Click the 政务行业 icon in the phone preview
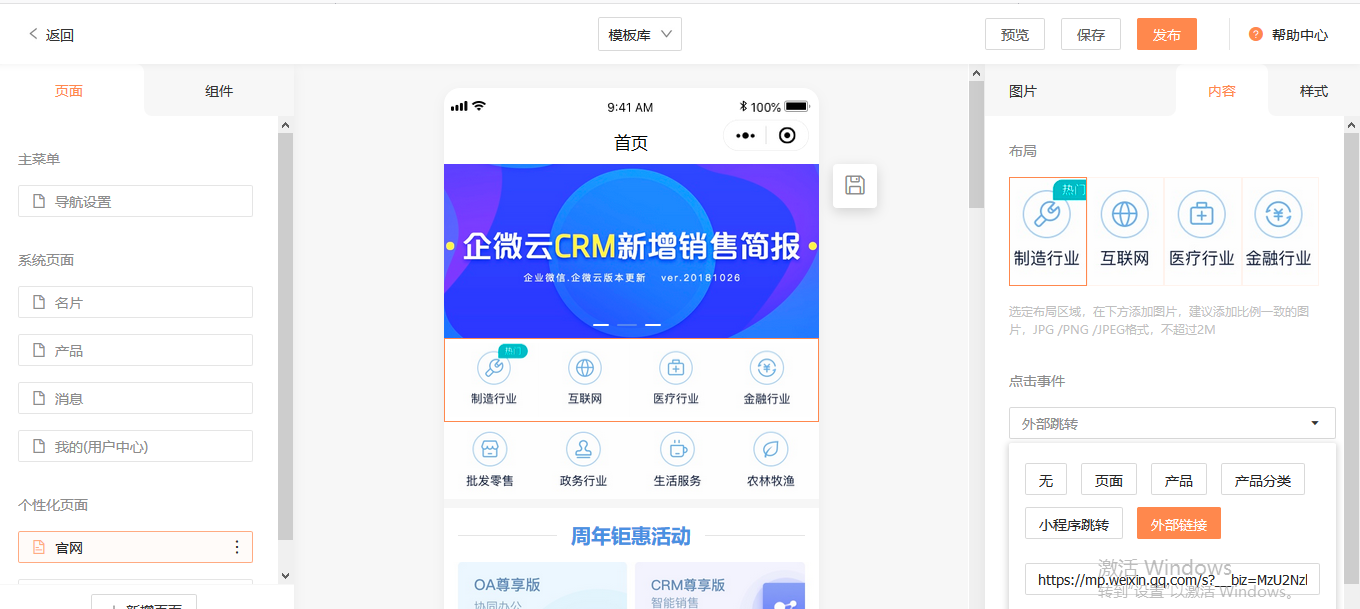The image size is (1360, 609). [584, 449]
